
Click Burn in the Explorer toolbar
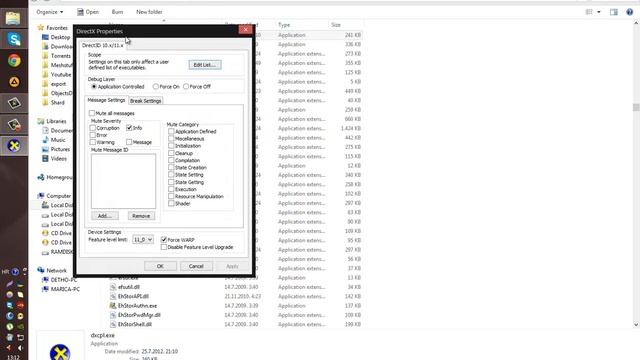point(117,12)
